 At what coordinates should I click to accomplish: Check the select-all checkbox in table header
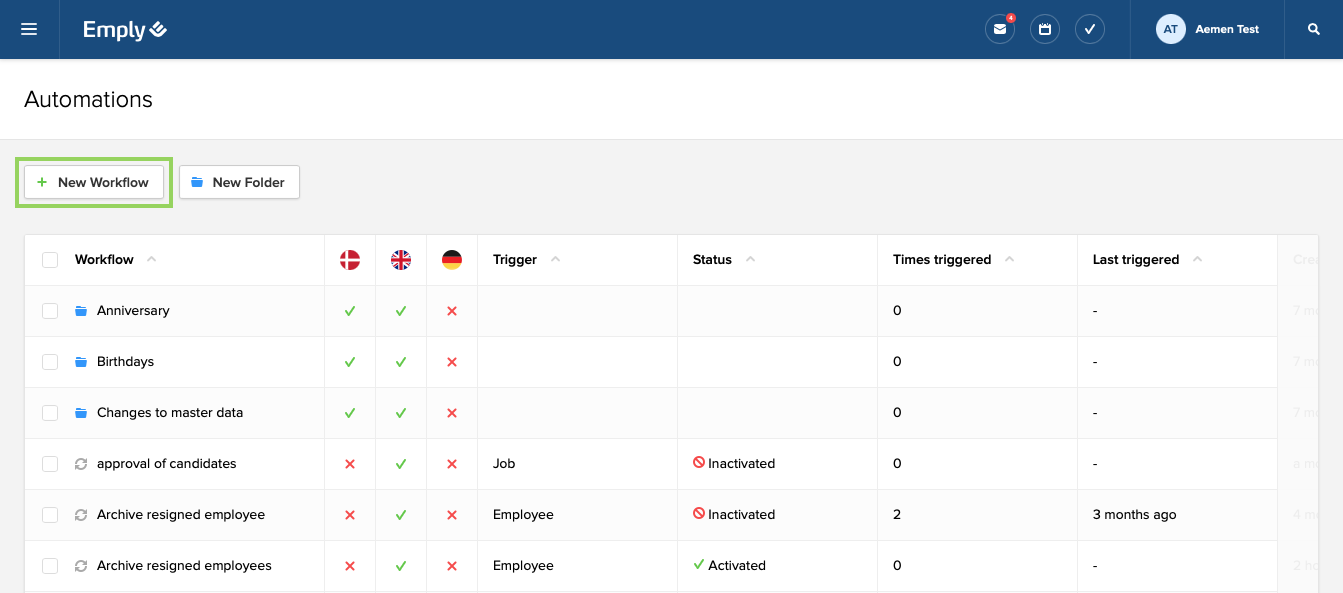tap(50, 259)
